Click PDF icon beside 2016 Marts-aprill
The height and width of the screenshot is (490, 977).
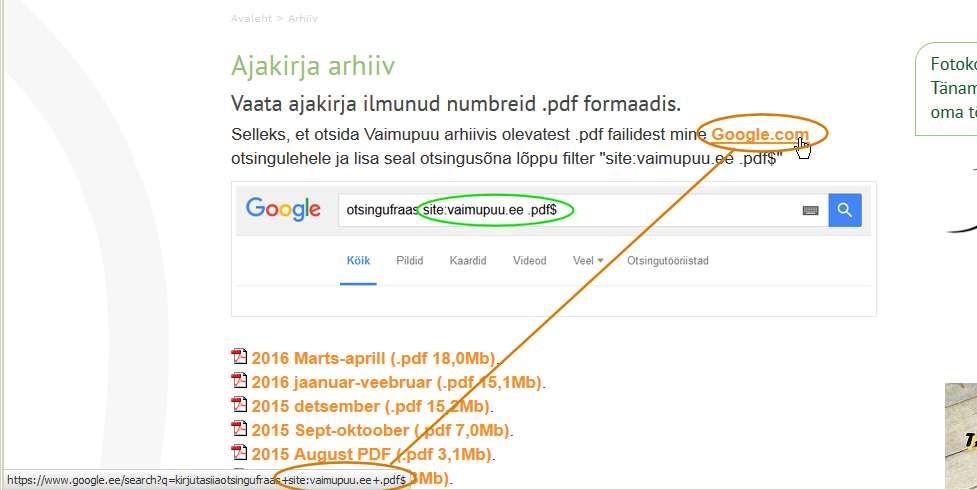click(x=239, y=357)
